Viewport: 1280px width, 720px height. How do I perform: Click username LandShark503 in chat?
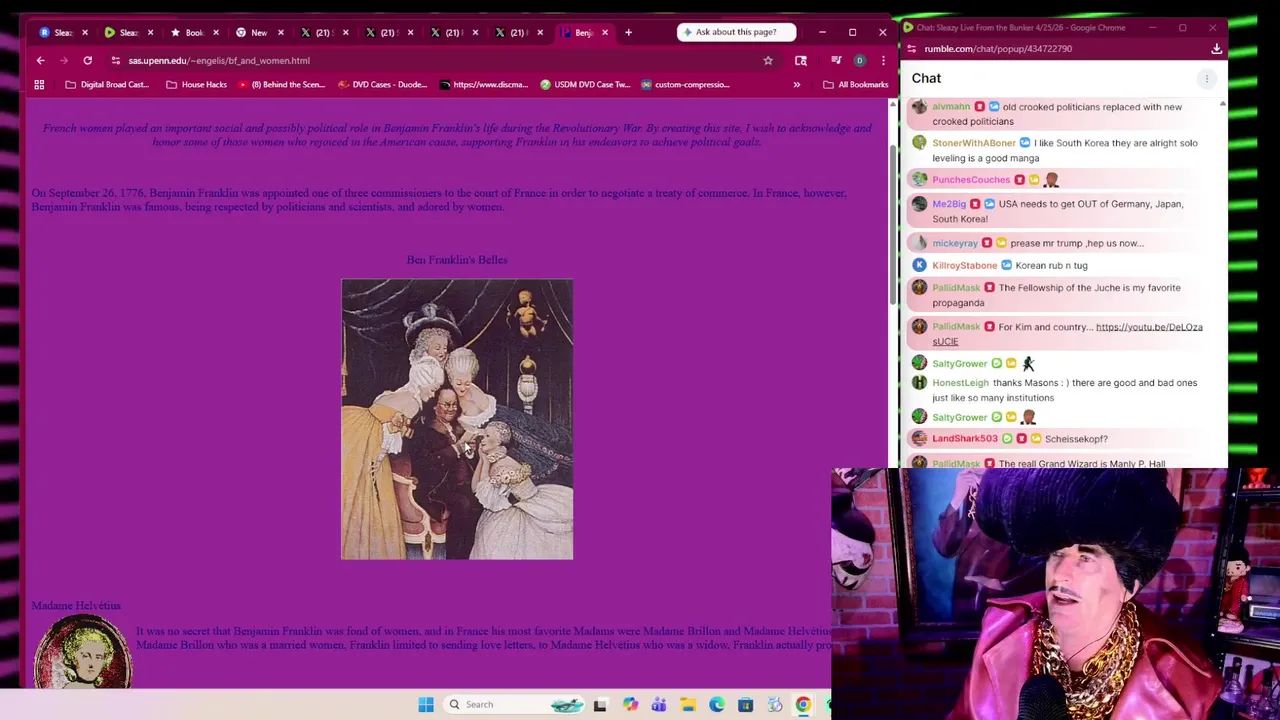965,439
